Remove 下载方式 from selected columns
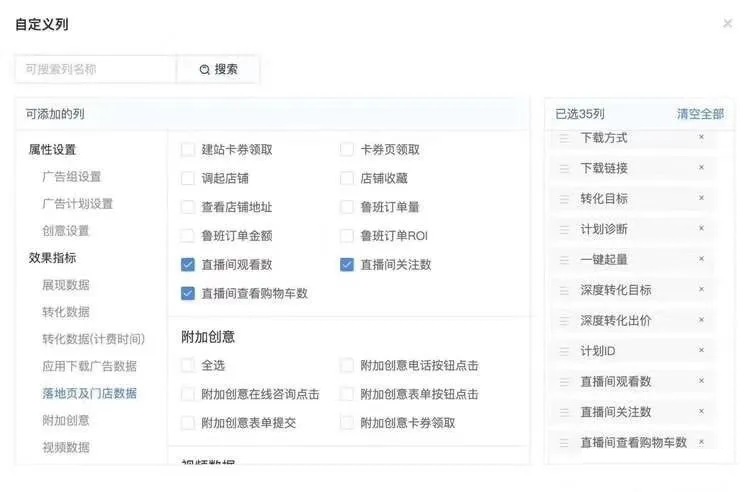 pos(701,137)
